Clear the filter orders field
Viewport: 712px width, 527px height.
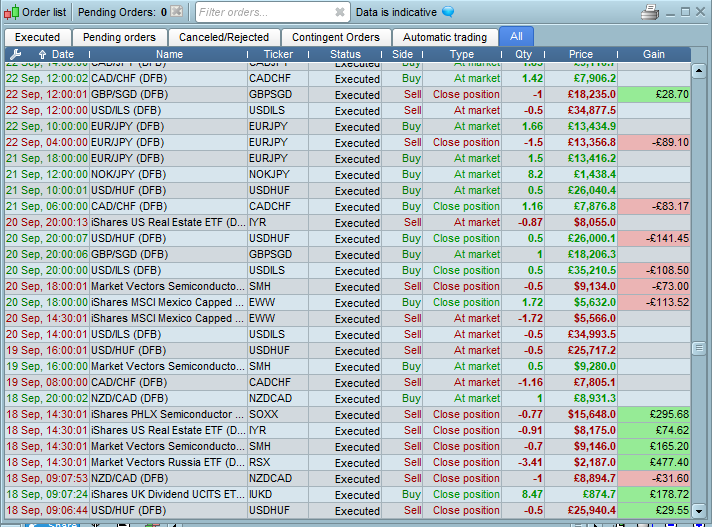[340, 12]
